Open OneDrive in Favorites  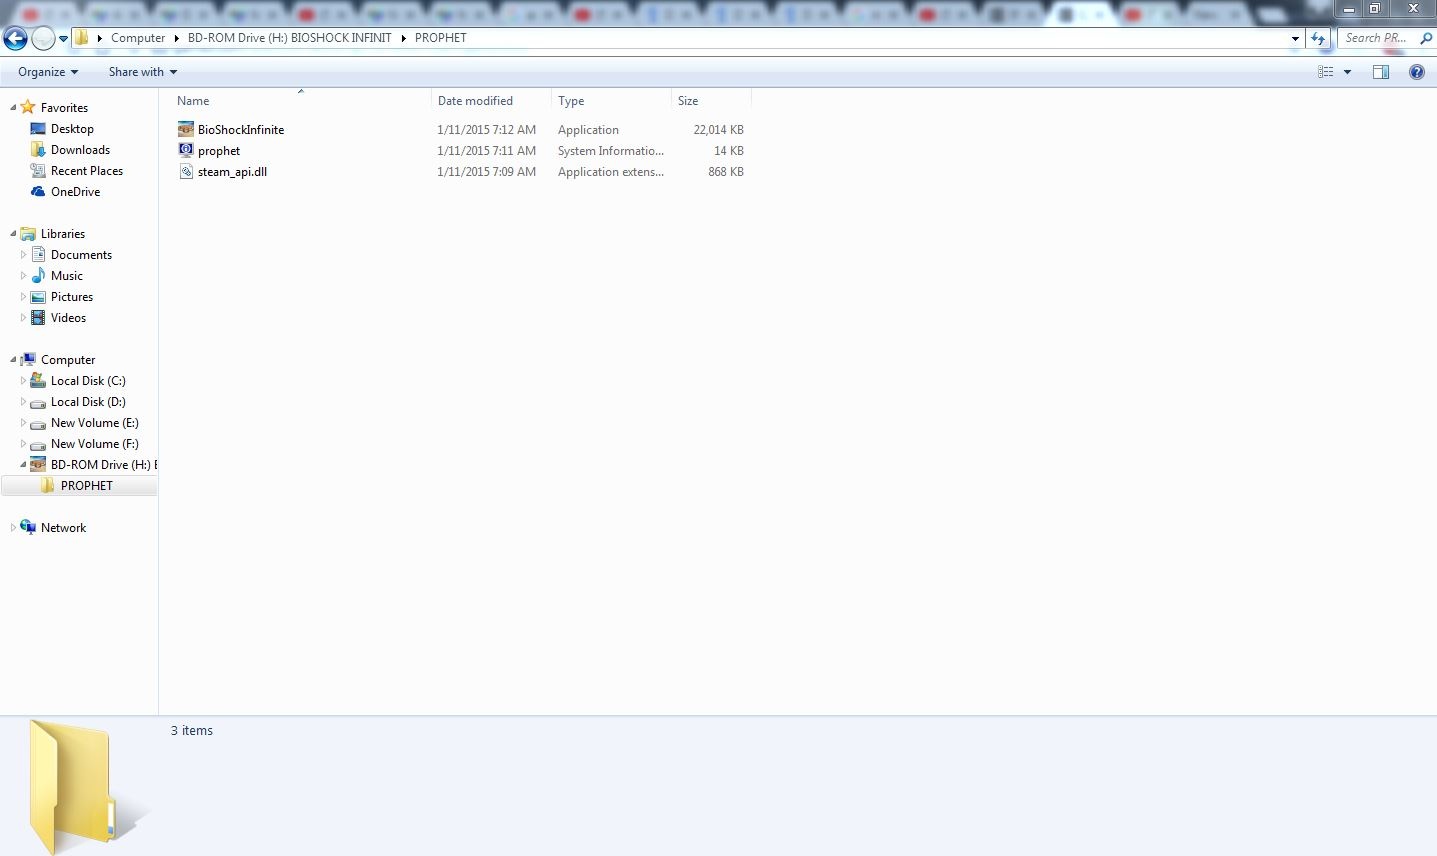[x=75, y=192]
